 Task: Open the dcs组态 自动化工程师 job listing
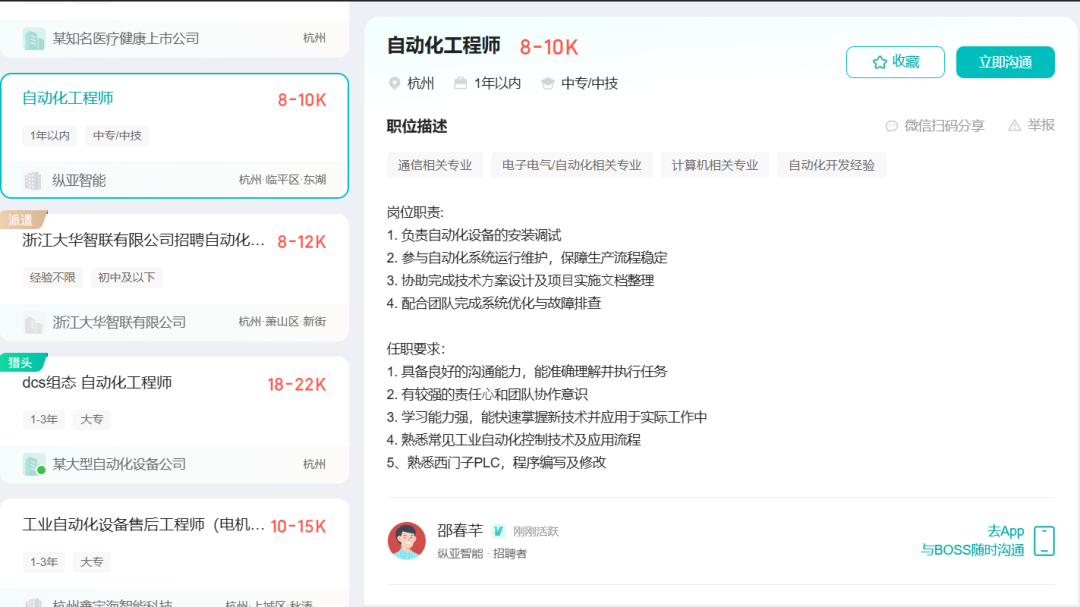[97, 383]
